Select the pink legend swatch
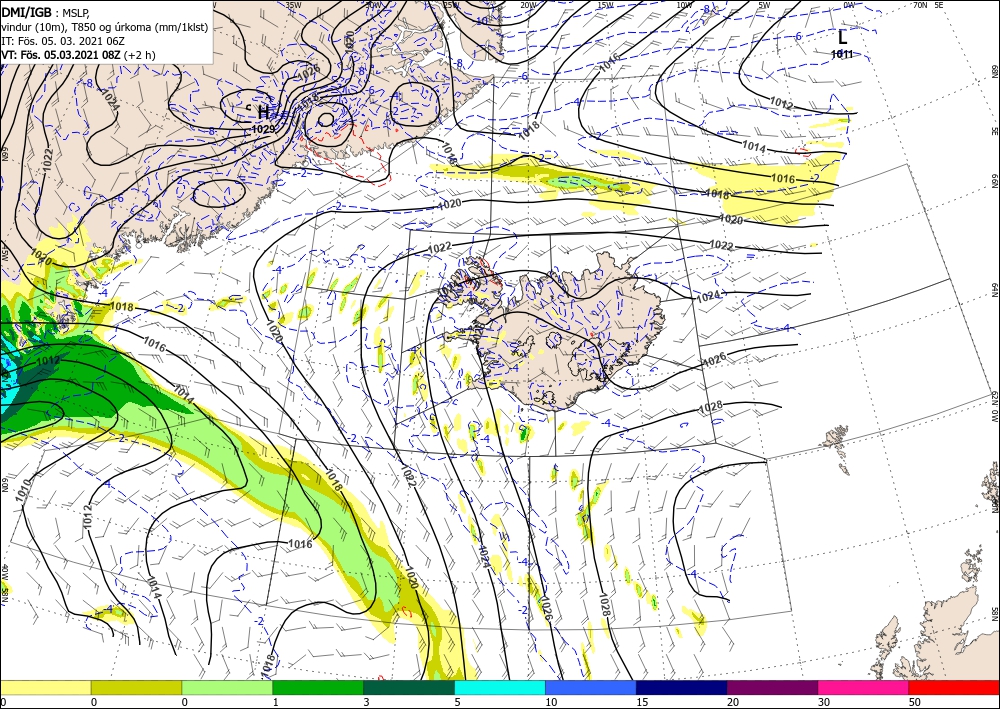 864,687
